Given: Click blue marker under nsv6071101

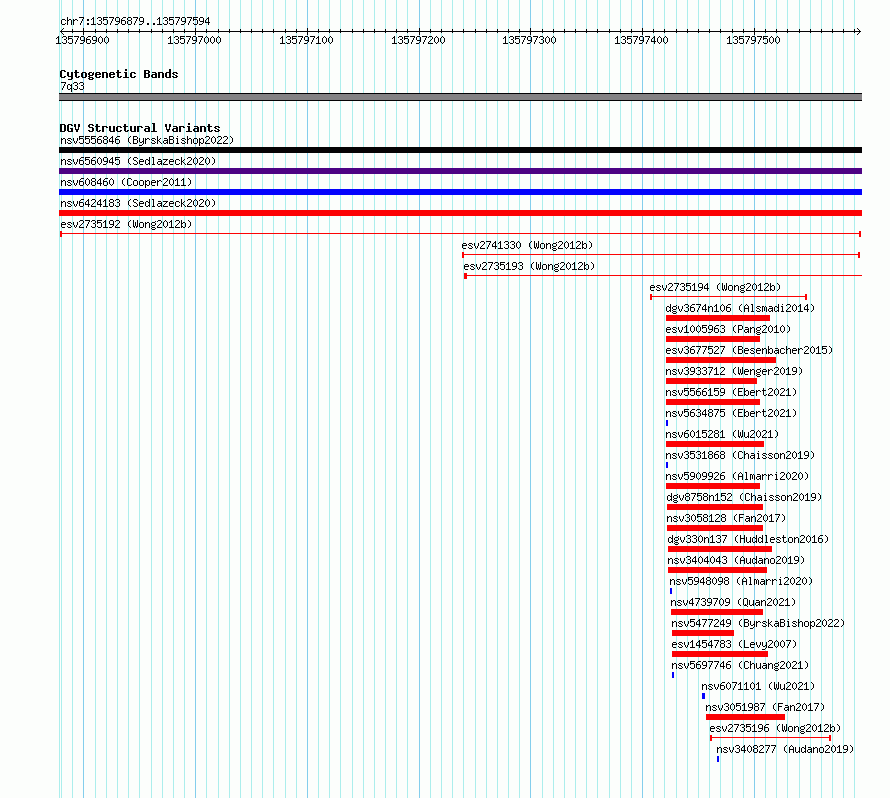Looking at the screenshot, I should (x=704, y=696).
